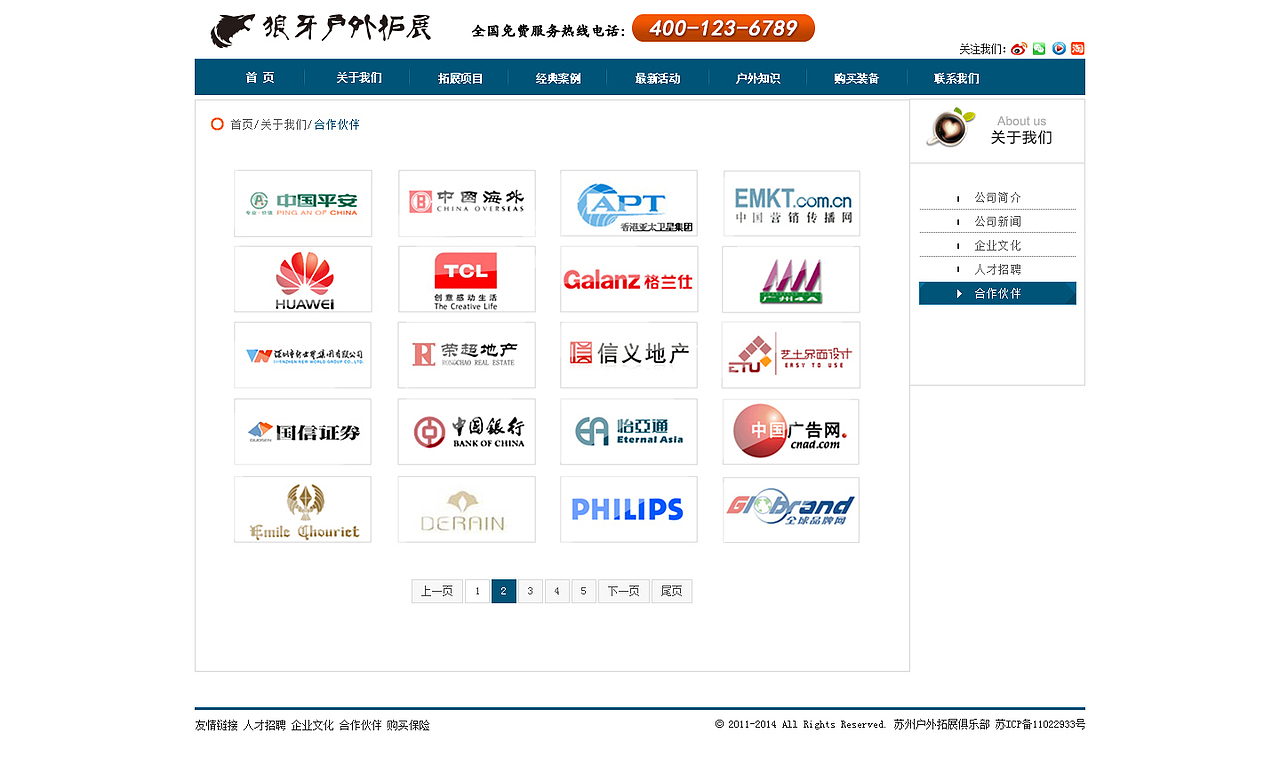Jump to page 4

click(x=557, y=591)
